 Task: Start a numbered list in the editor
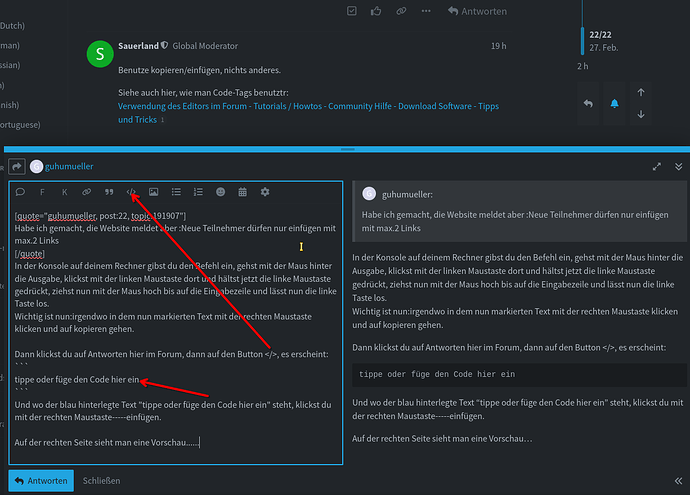pos(197,191)
